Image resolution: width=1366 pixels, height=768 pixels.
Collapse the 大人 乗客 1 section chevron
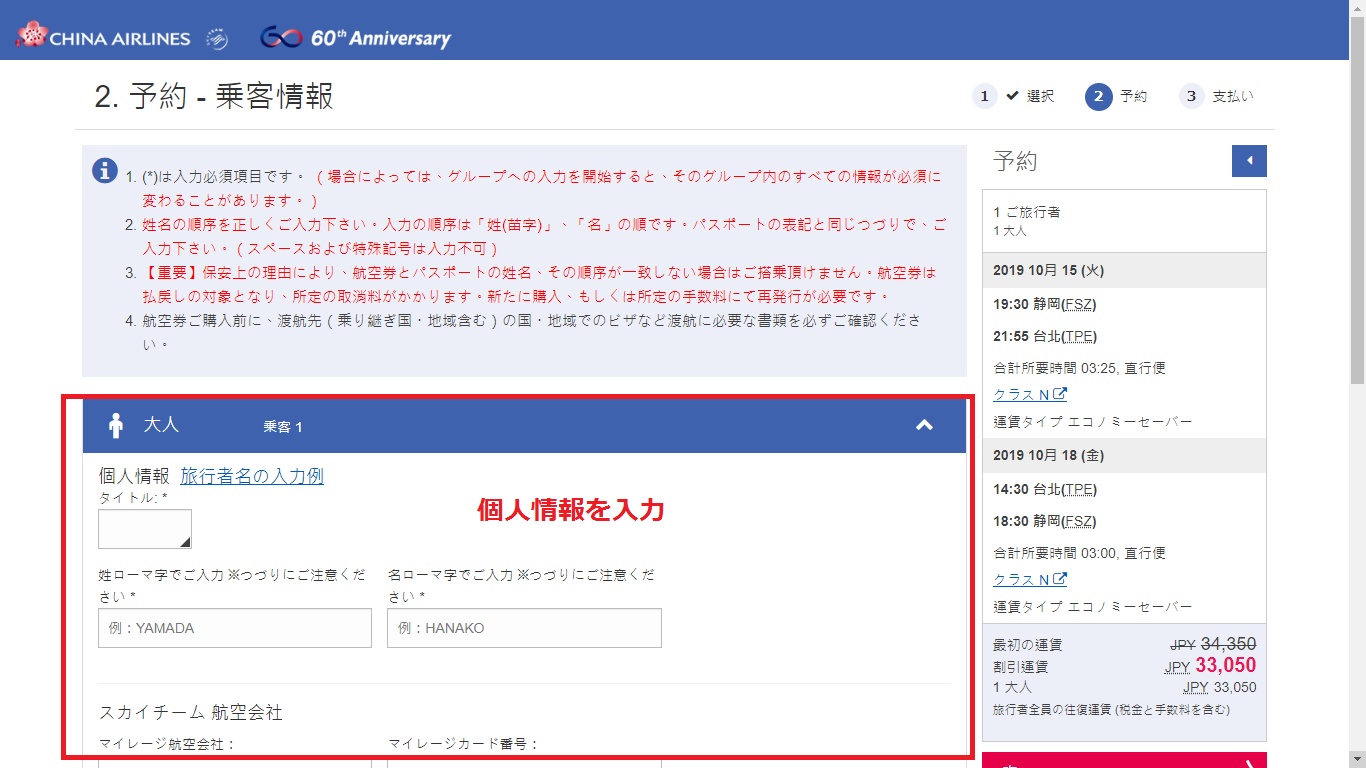pos(924,426)
